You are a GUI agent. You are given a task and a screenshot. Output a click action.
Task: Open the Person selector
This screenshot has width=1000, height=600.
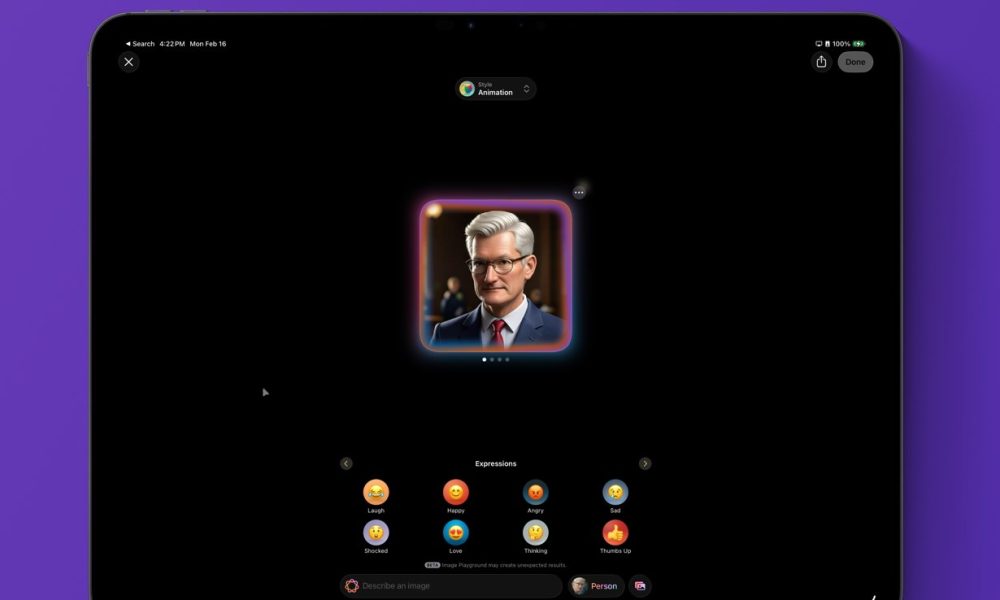pos(596,586)
